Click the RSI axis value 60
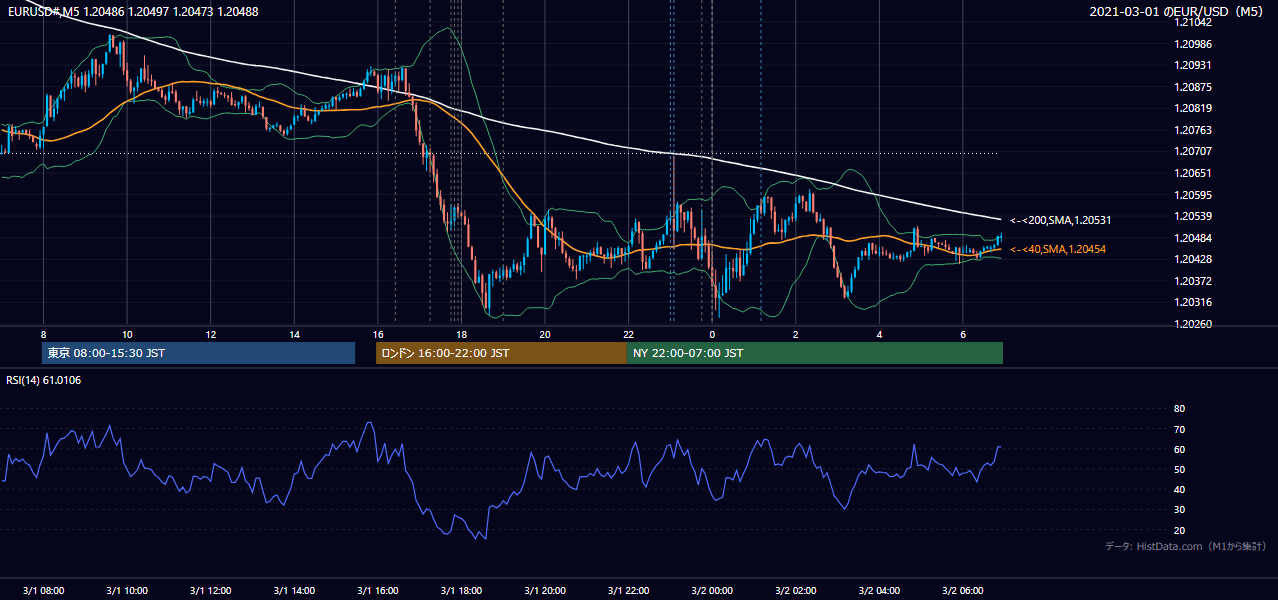The height and width of the screenshot is (600, 1278). pyautogui.click(x=1179, y=449)
